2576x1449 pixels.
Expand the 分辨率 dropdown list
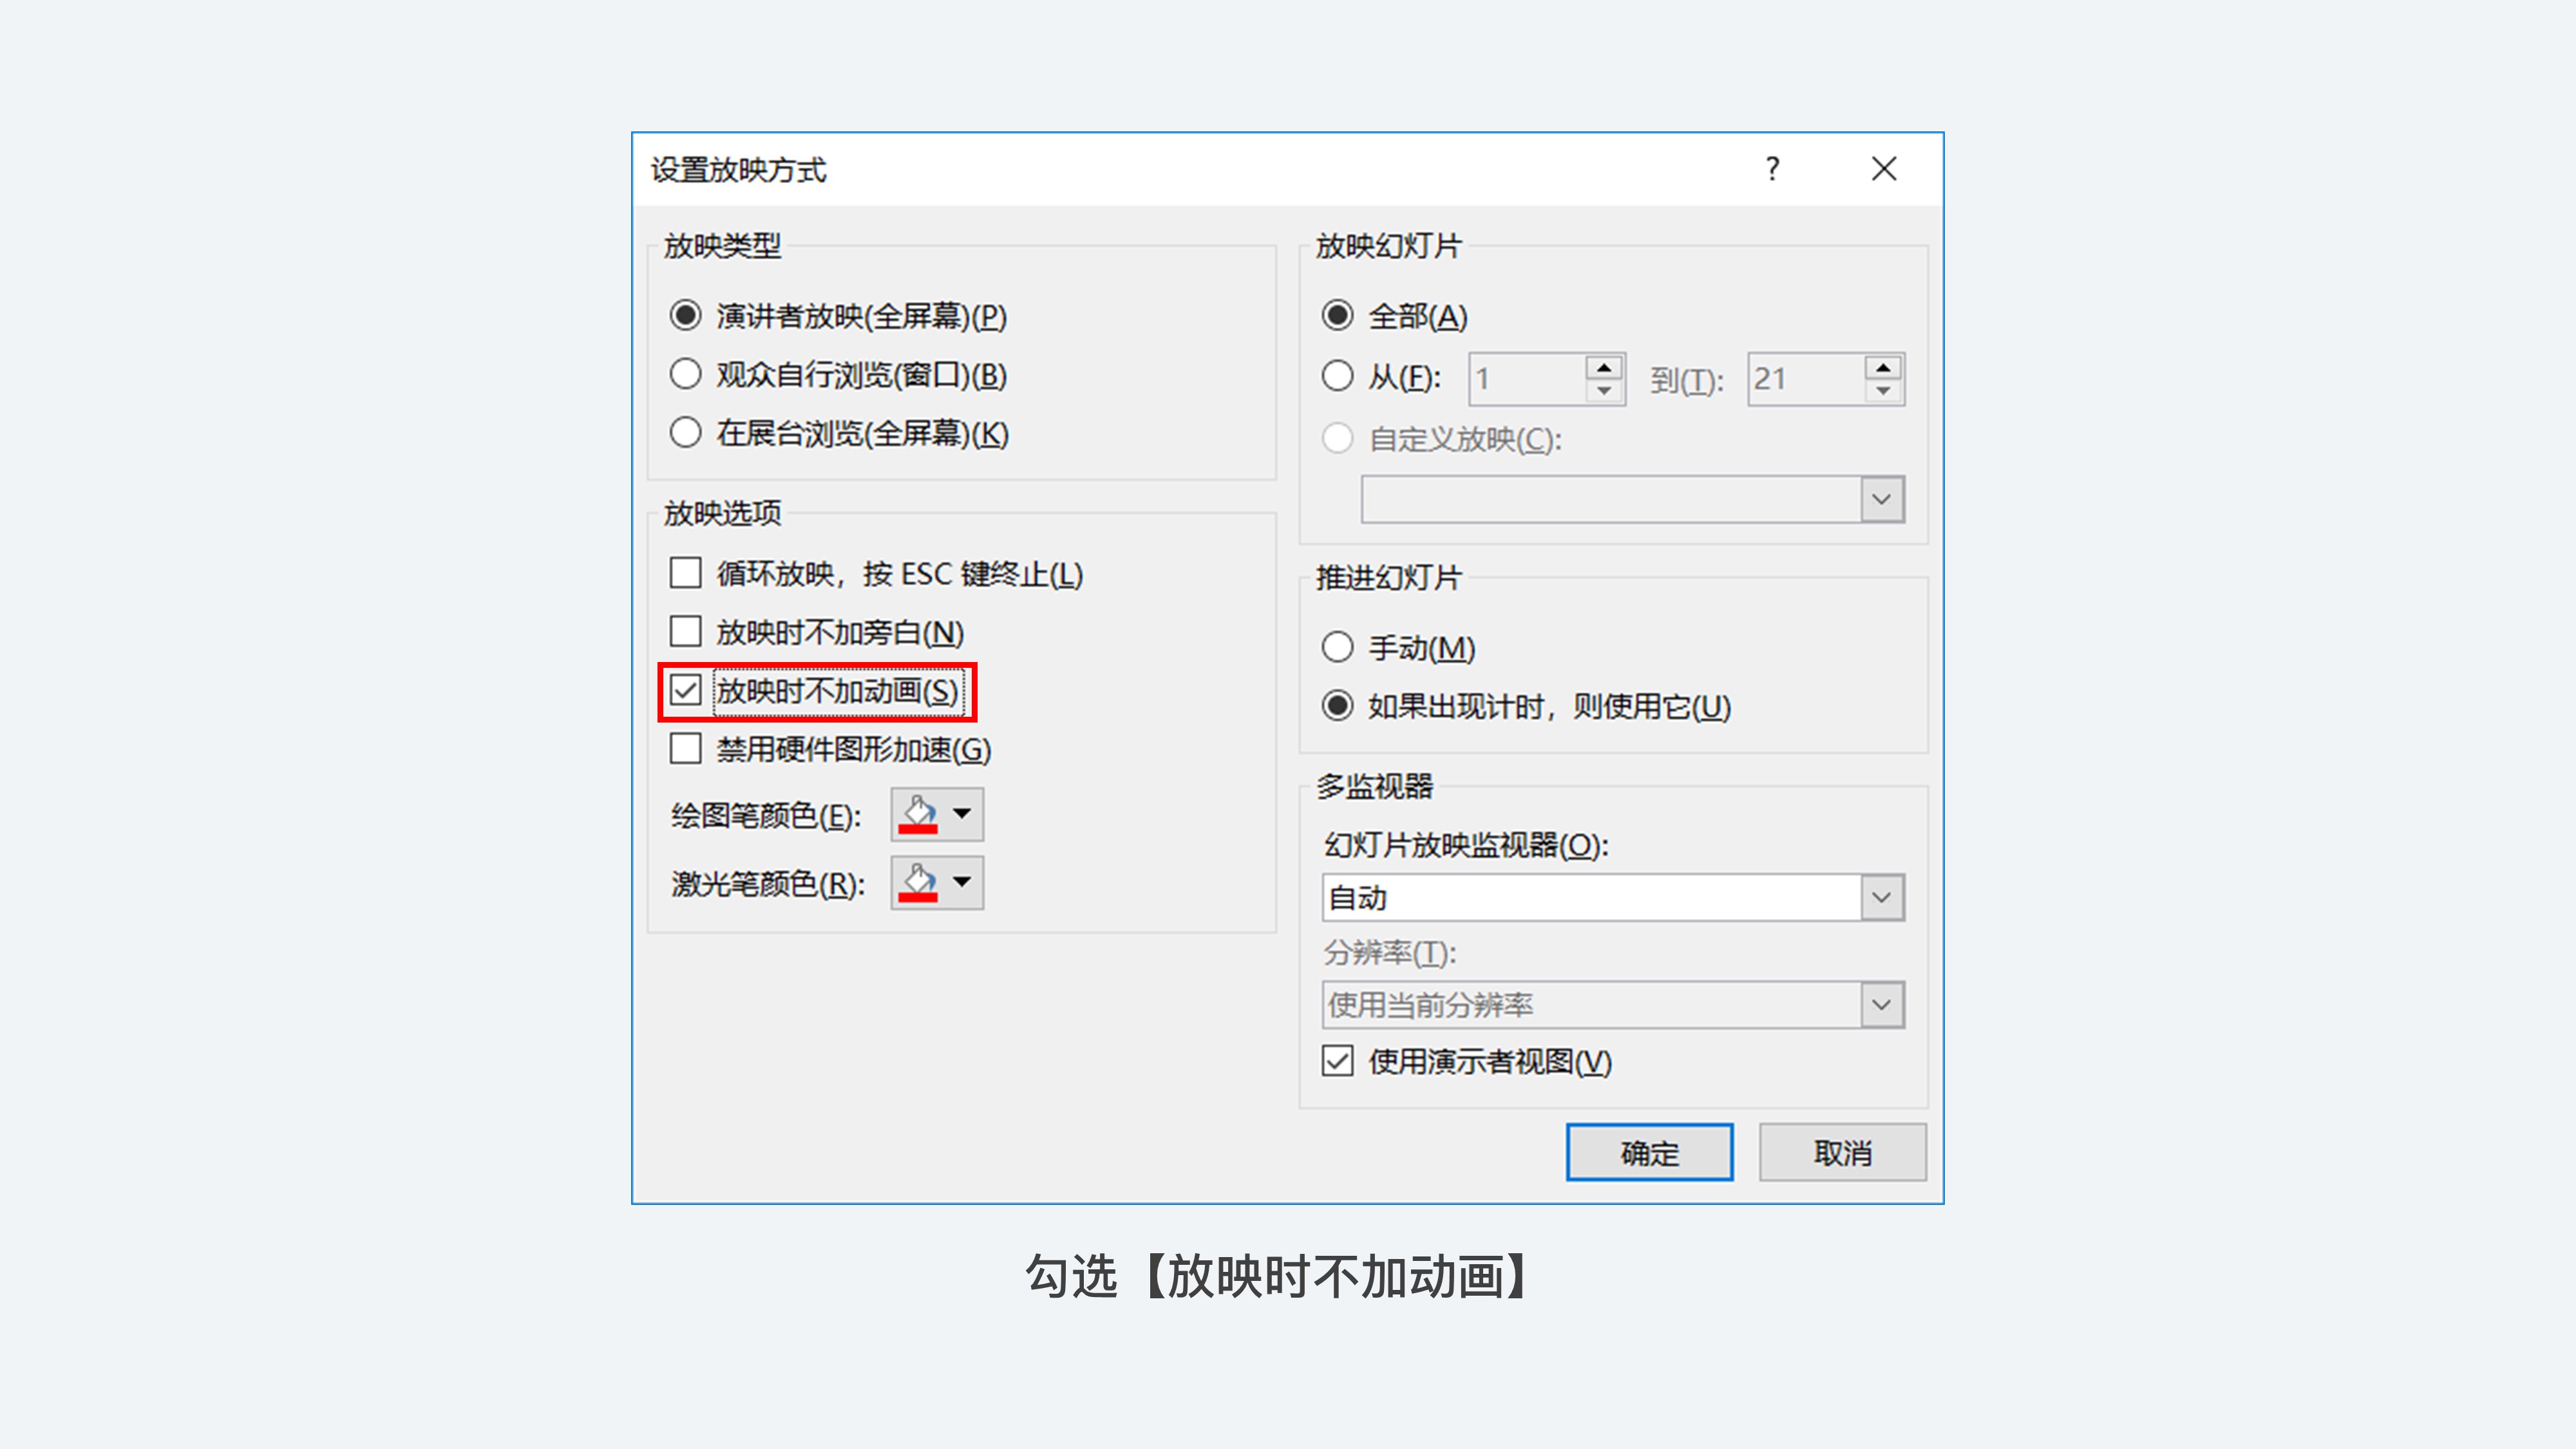(x=1881, y=1004)
